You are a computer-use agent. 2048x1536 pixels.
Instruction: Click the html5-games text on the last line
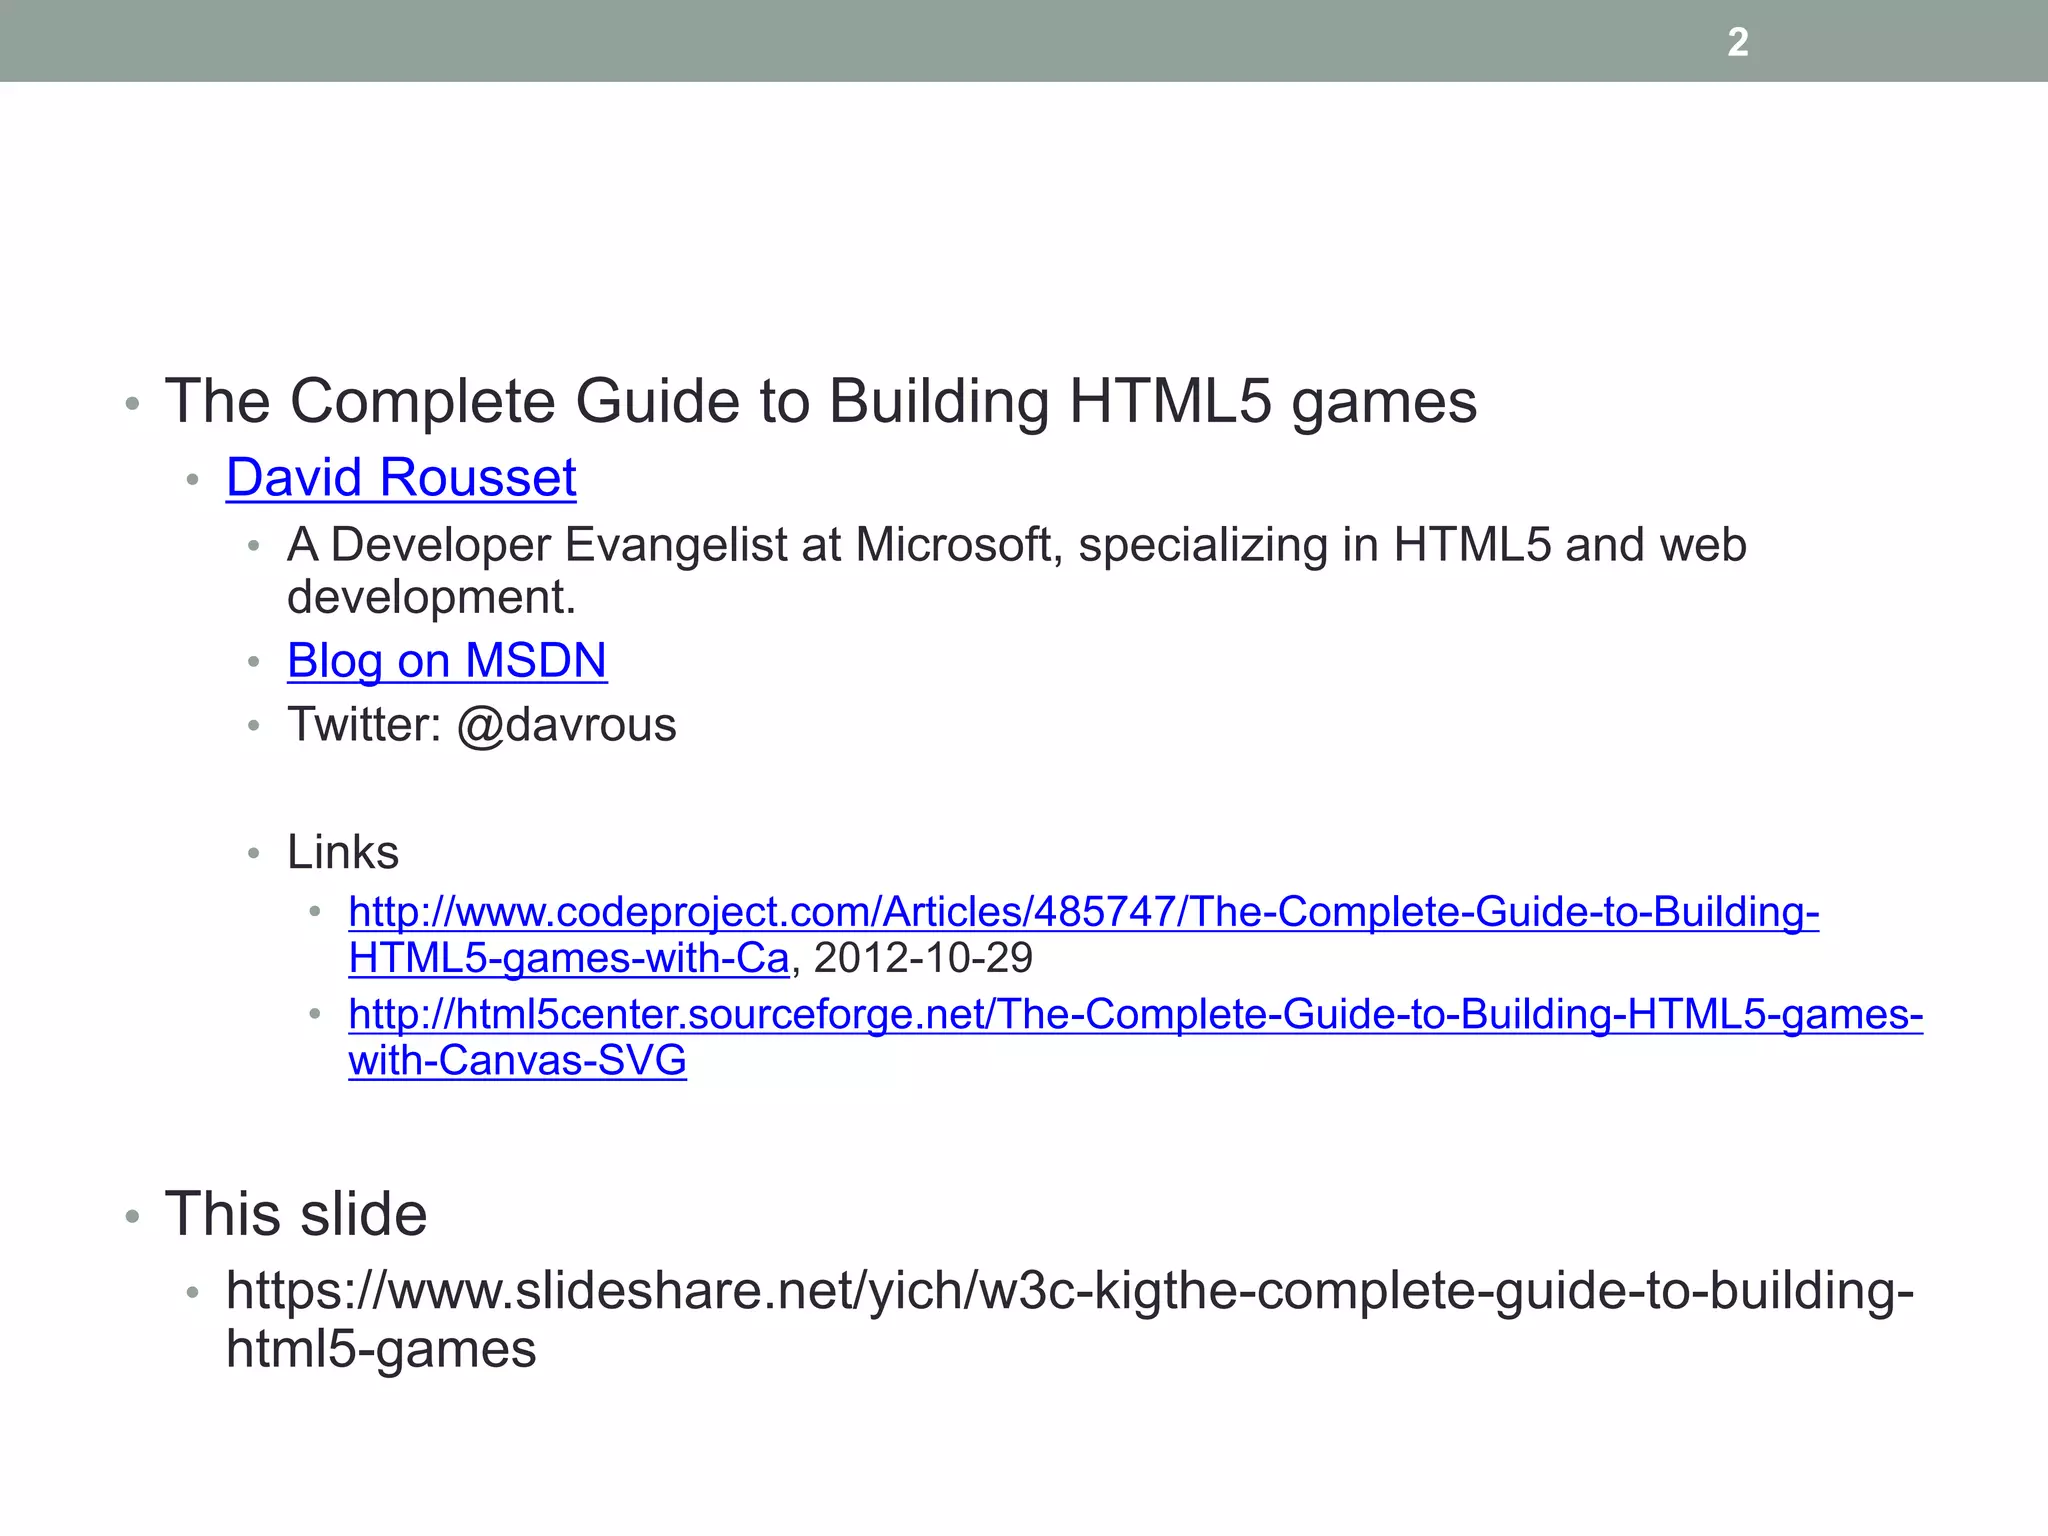381,1349
